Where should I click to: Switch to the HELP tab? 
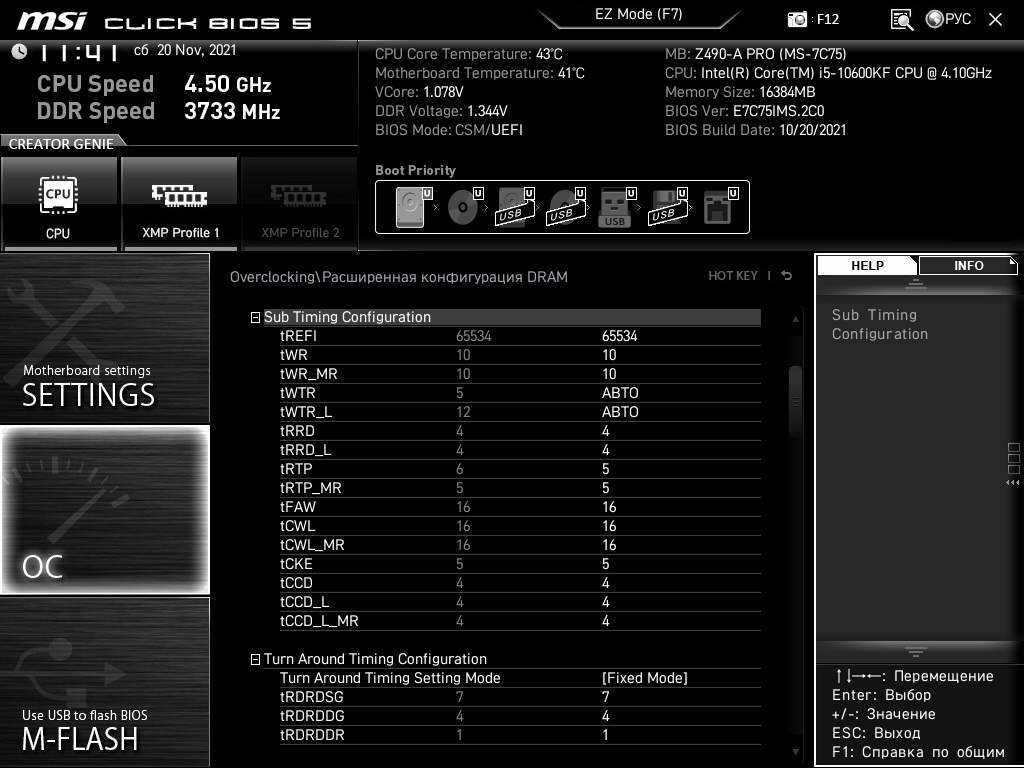[x=867, y=265]
